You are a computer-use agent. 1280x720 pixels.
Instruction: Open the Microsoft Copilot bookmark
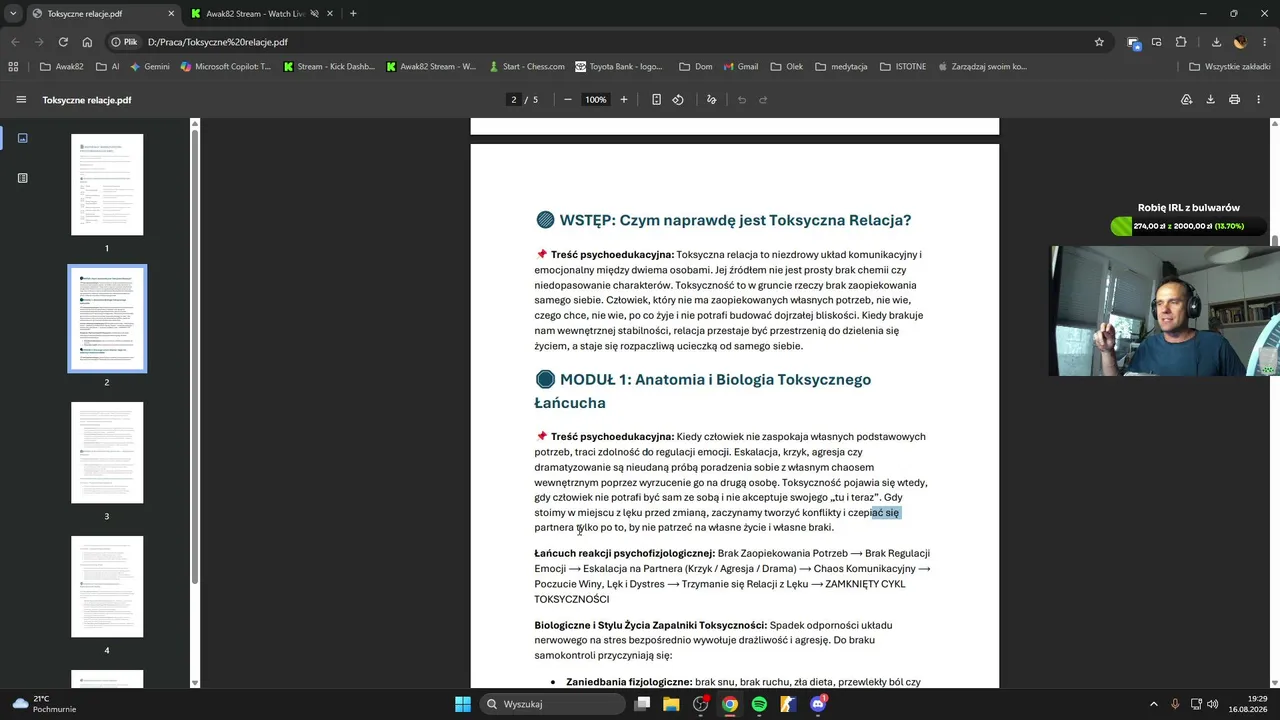(226, 67)
